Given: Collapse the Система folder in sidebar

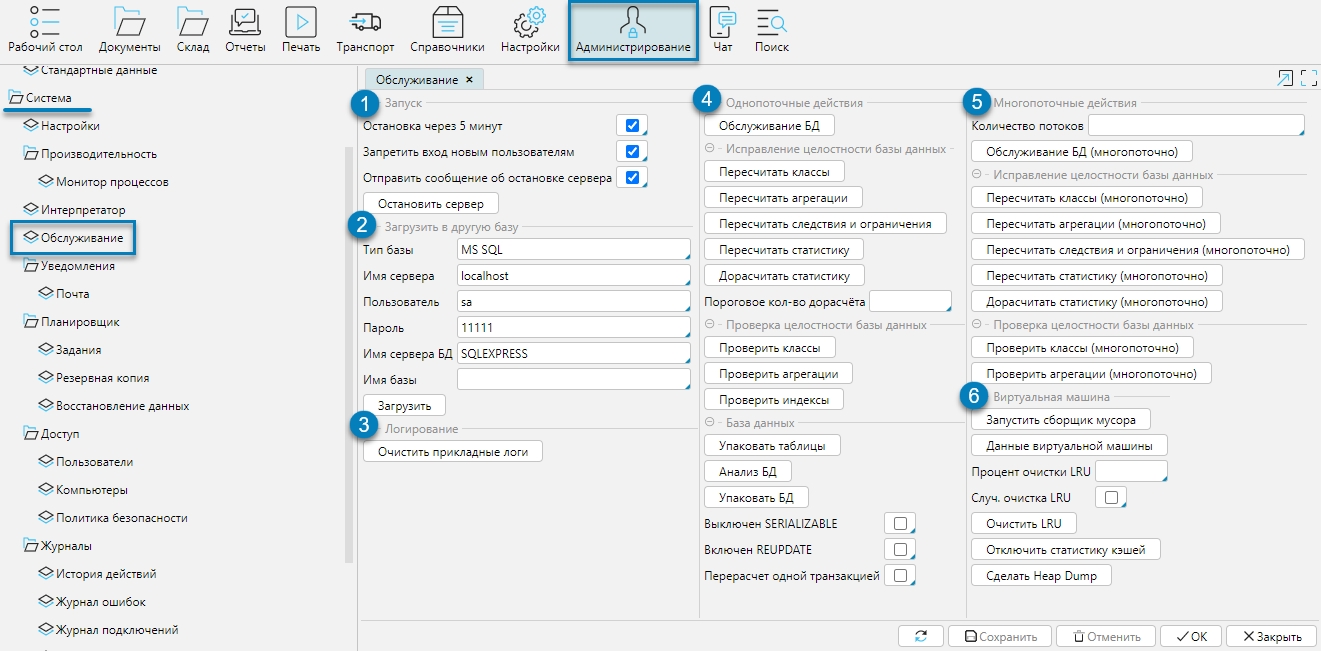Looking at the screenshot, I should [x=15, y=98].
